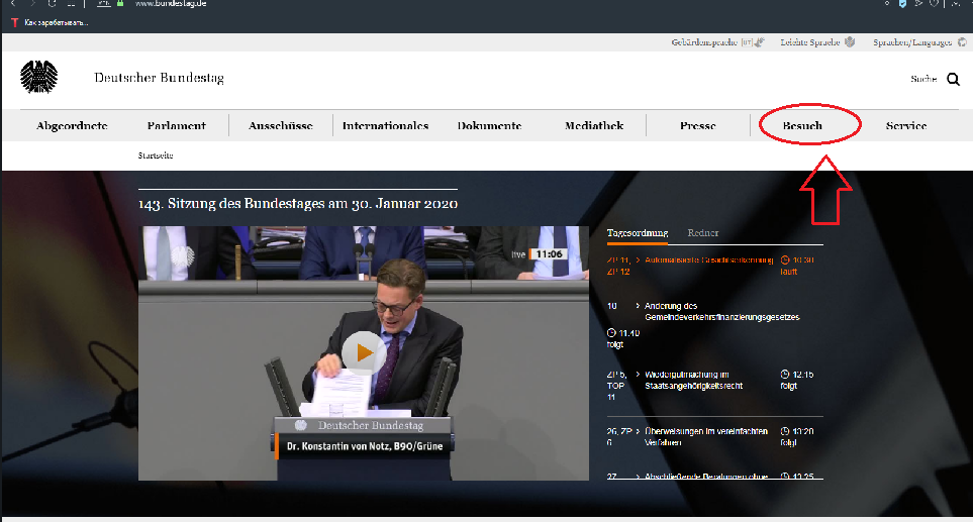Open the Presse menu
This screenshot has height=522, width=973.
point(698,125)
